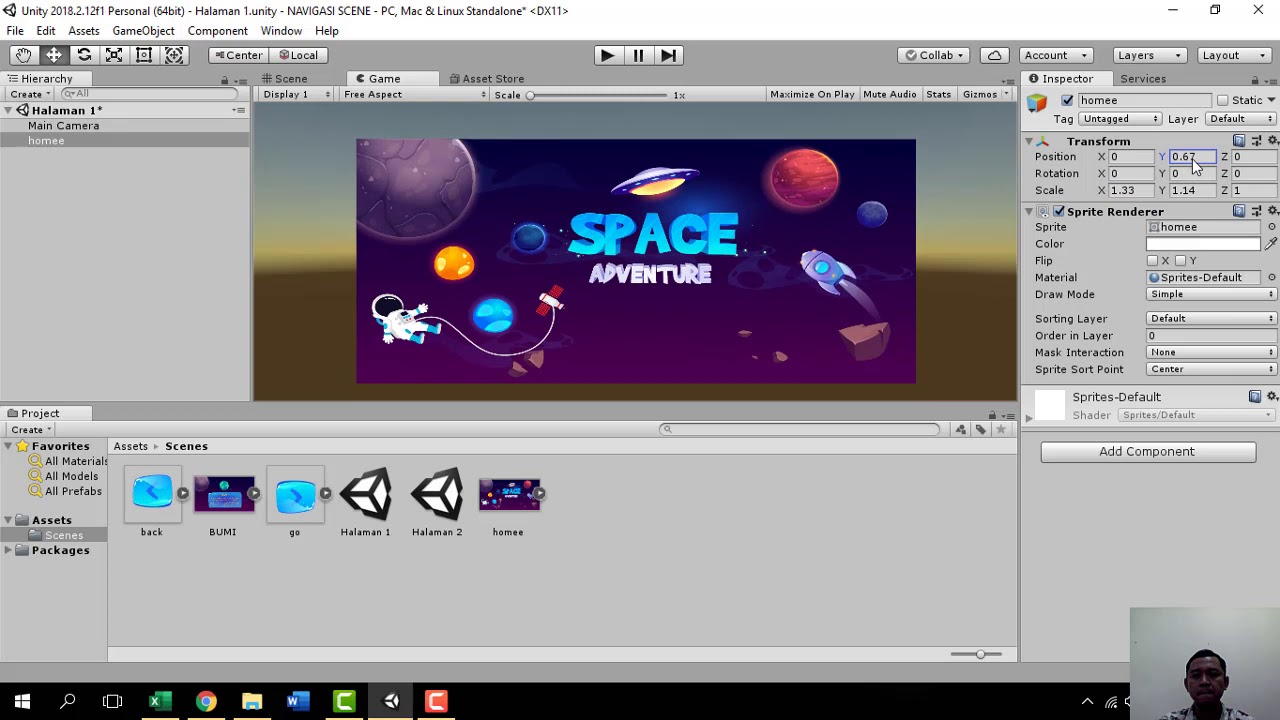The height and width of the screenshot is (720, 1280).
Task: Toggle the Sprite Renderer enabled checkbox
Action: [x=1059, y=211]
